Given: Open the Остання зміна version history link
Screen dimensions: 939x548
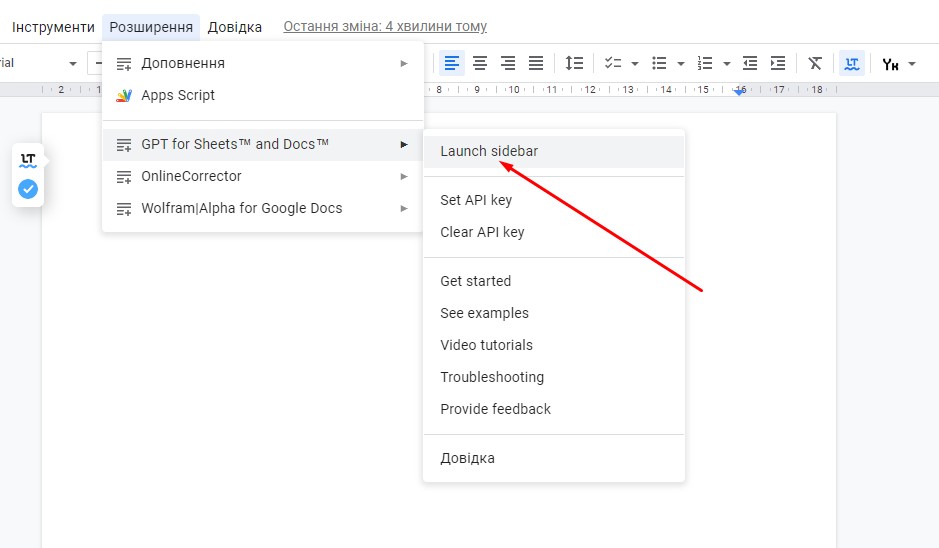Looking at the screenshot, I should pyautogui.click(x=385, y=26).
